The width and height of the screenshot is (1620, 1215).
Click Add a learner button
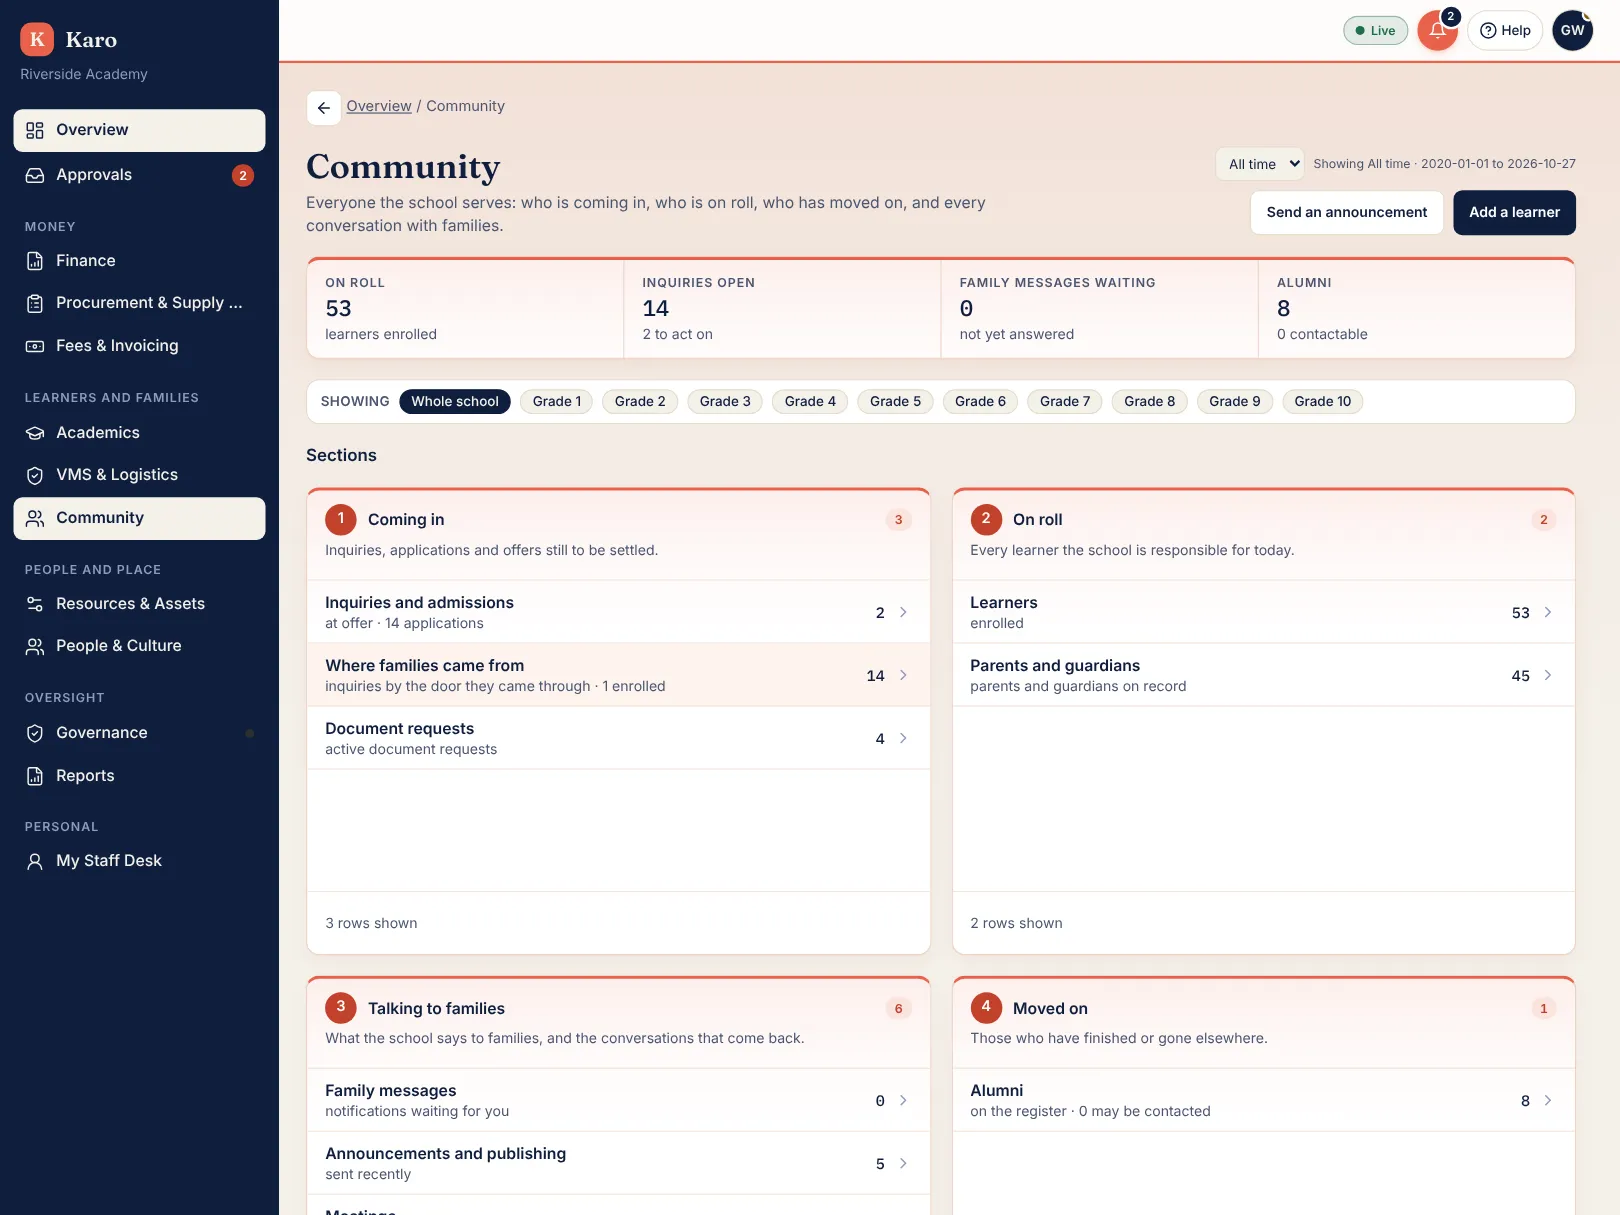pos(1514,212)
